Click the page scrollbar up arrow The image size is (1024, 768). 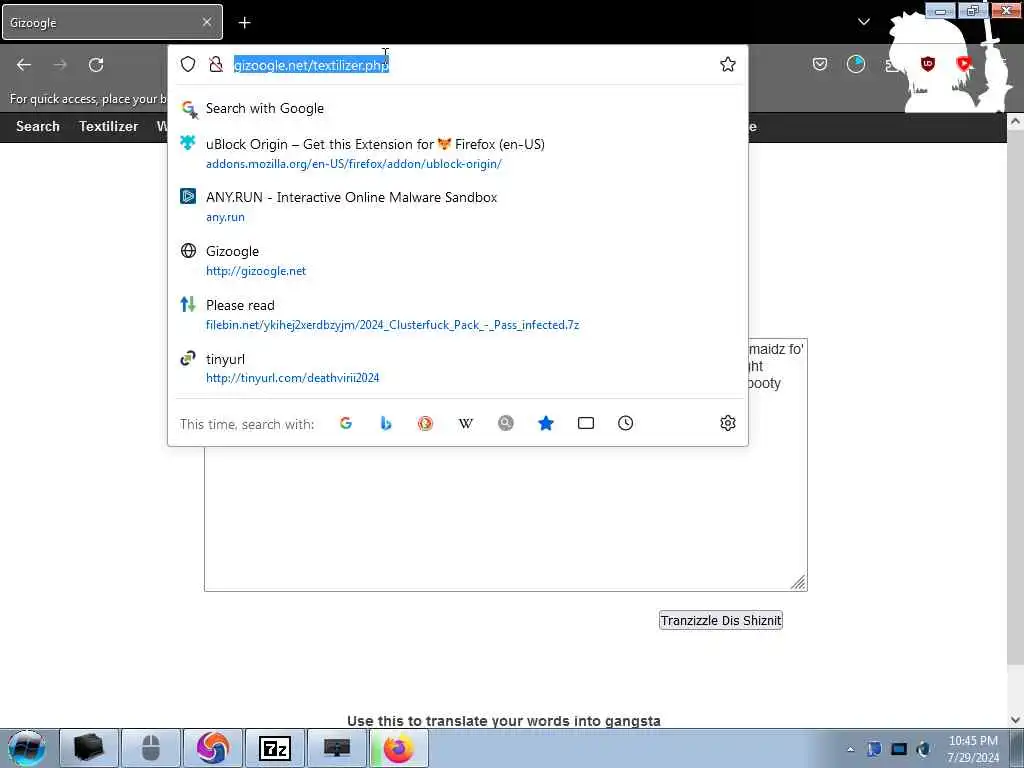coord(1016,121)
